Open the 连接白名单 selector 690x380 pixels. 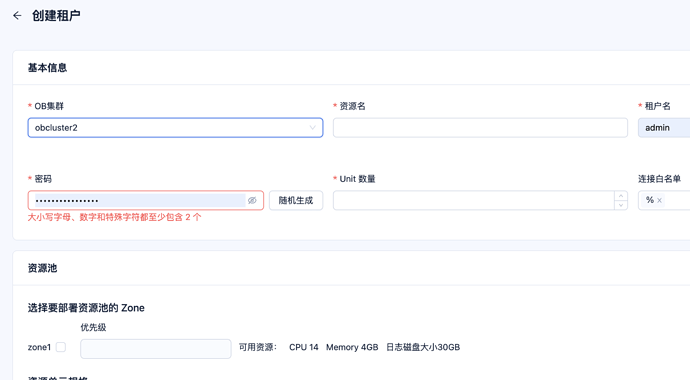(x=664, y=201)
